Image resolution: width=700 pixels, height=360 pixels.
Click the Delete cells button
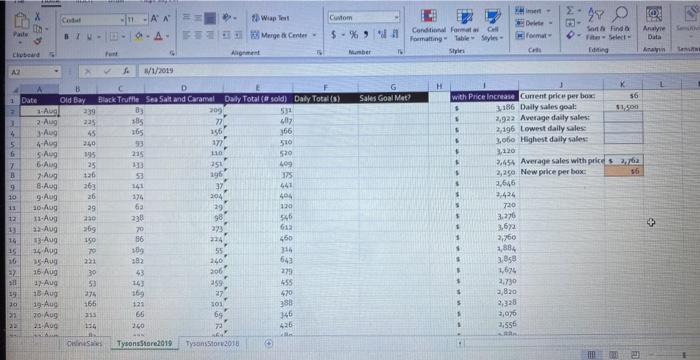click(533, 23)
